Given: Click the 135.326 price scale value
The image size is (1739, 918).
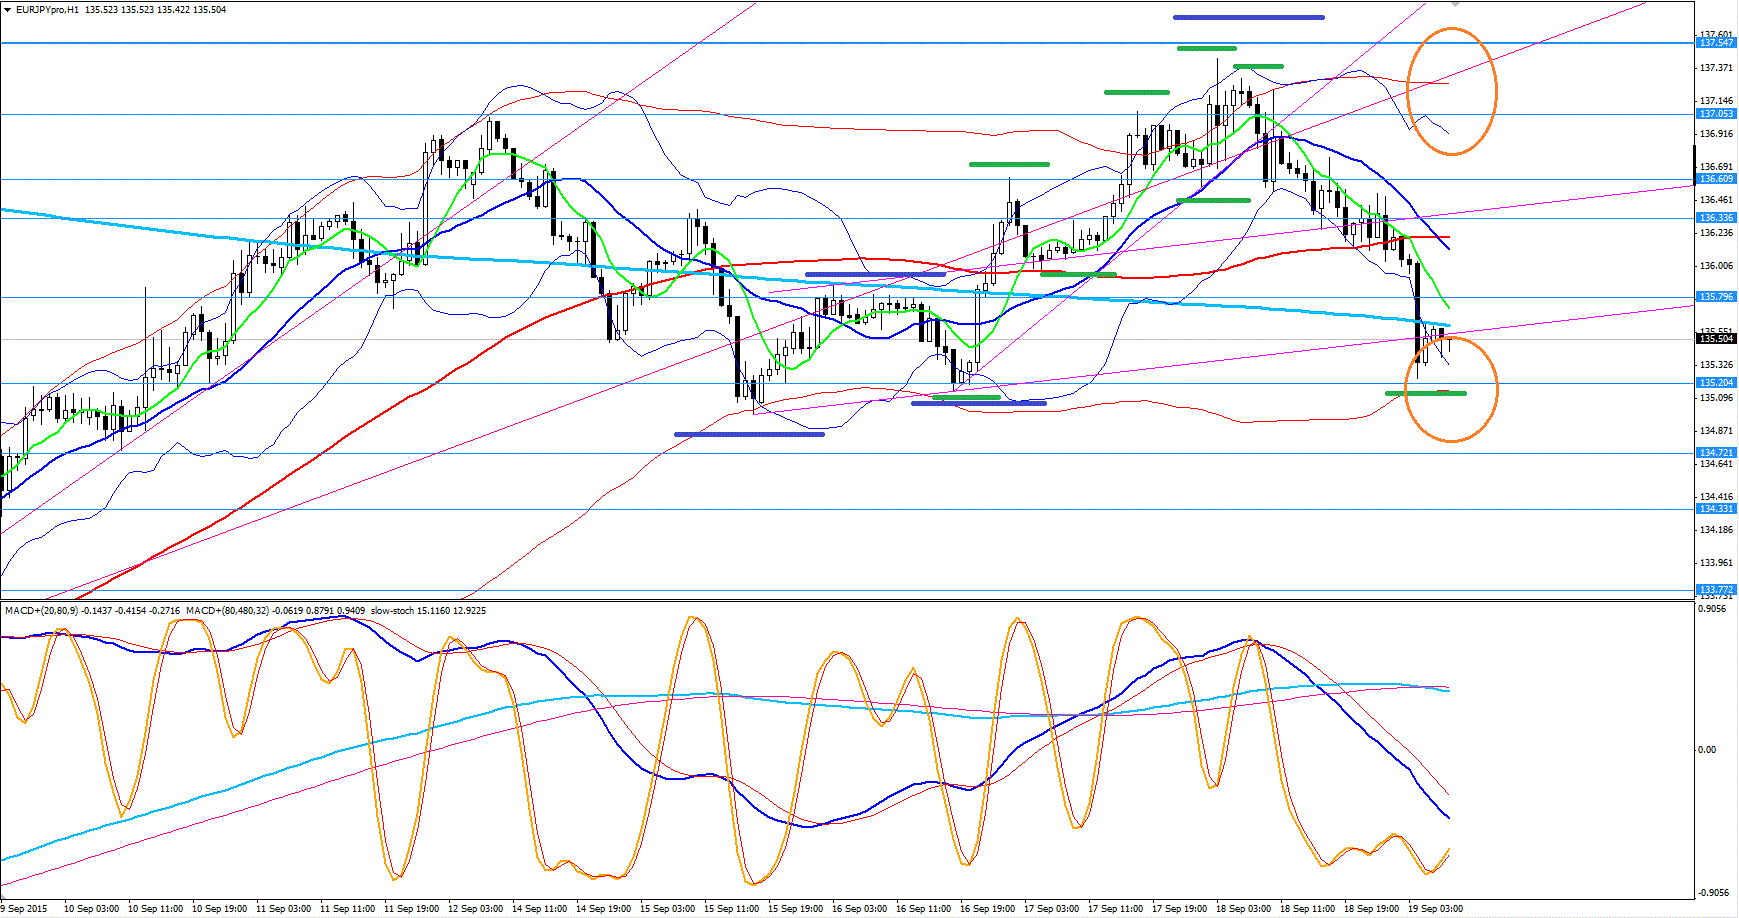Looking at the screenshot, I should point(1716,365).
